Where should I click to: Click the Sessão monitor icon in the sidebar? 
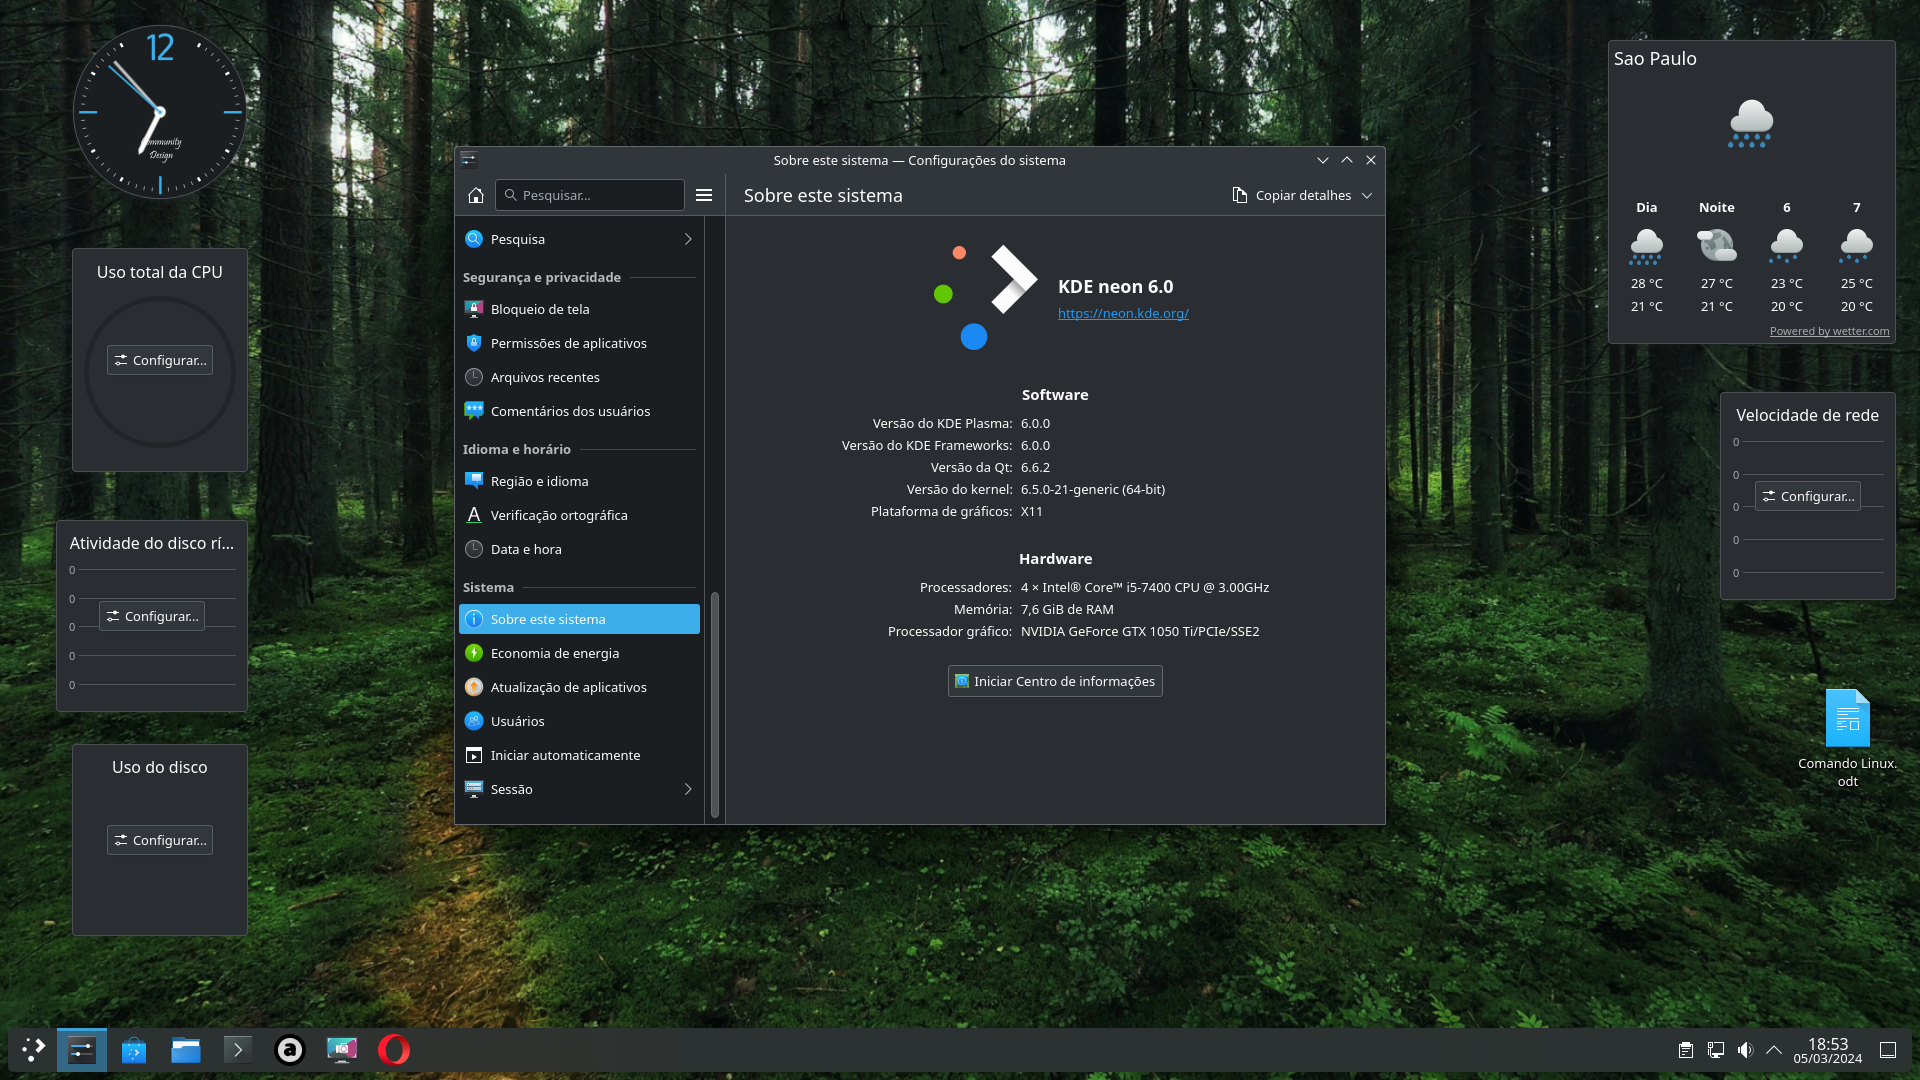pyautogui.click(x=474, y=789)
